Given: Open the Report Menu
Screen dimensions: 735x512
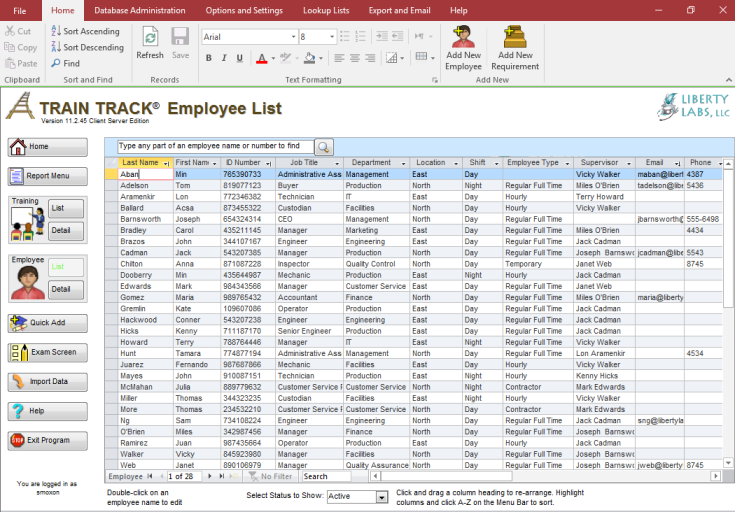Looking at the screenshot, I should pos(48,176).
